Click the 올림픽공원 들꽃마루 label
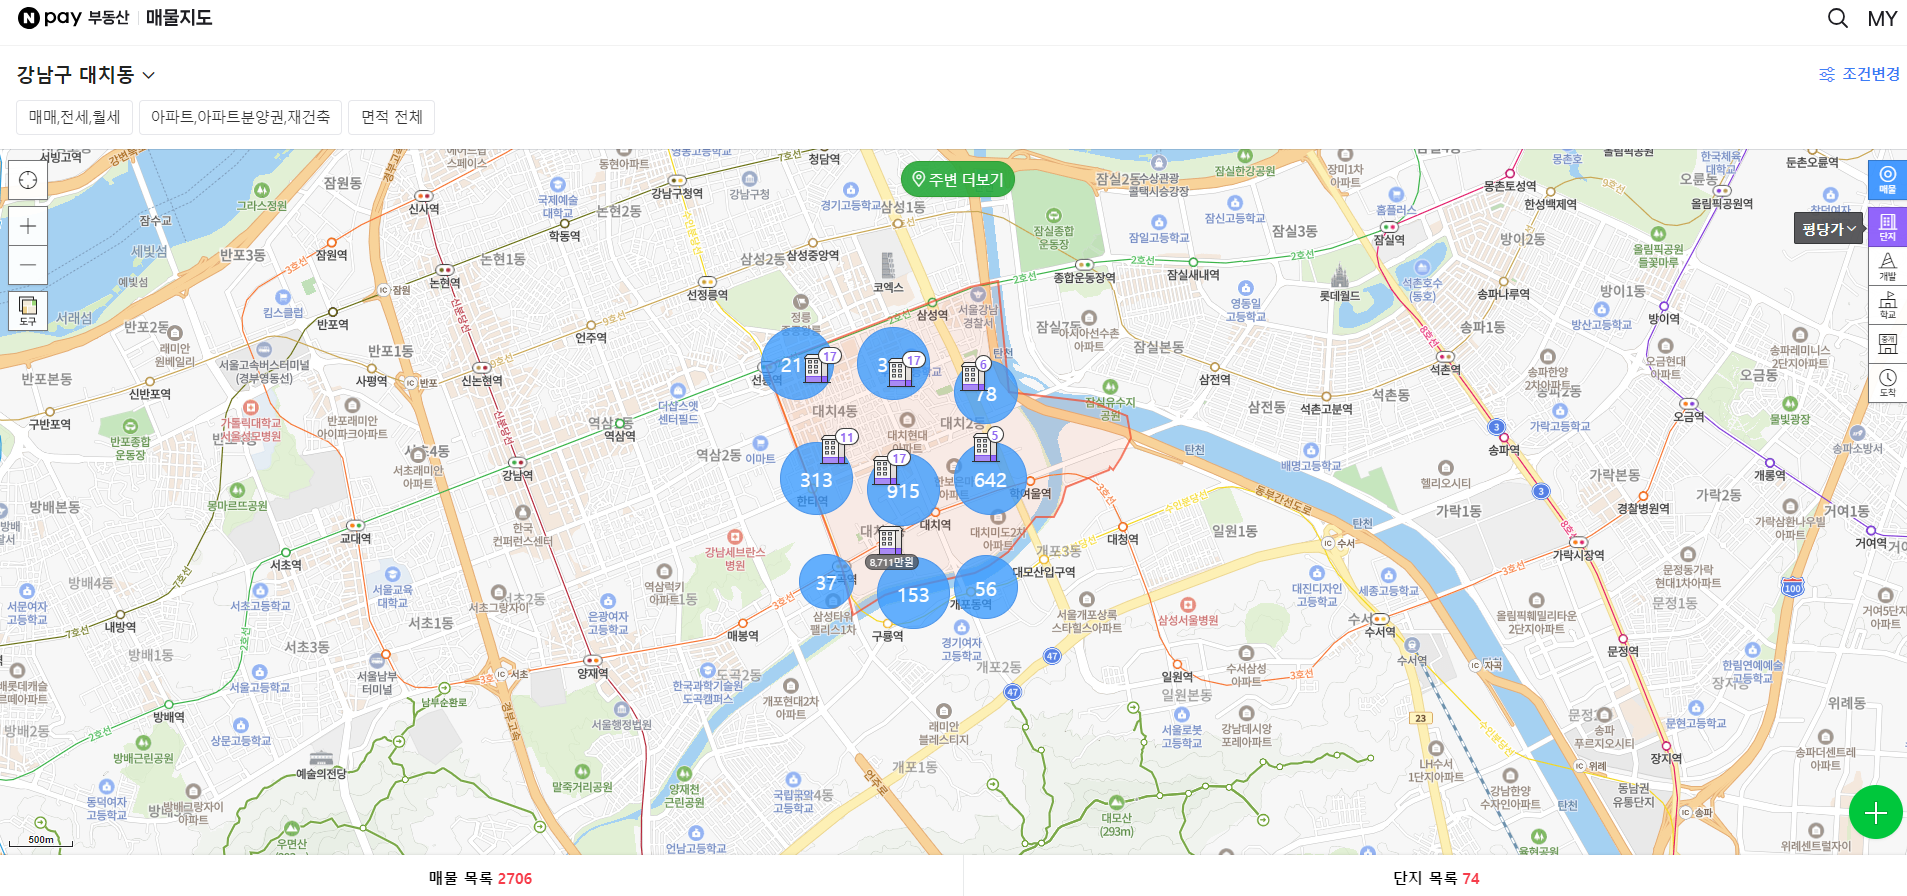 [x=1658, y=255]
